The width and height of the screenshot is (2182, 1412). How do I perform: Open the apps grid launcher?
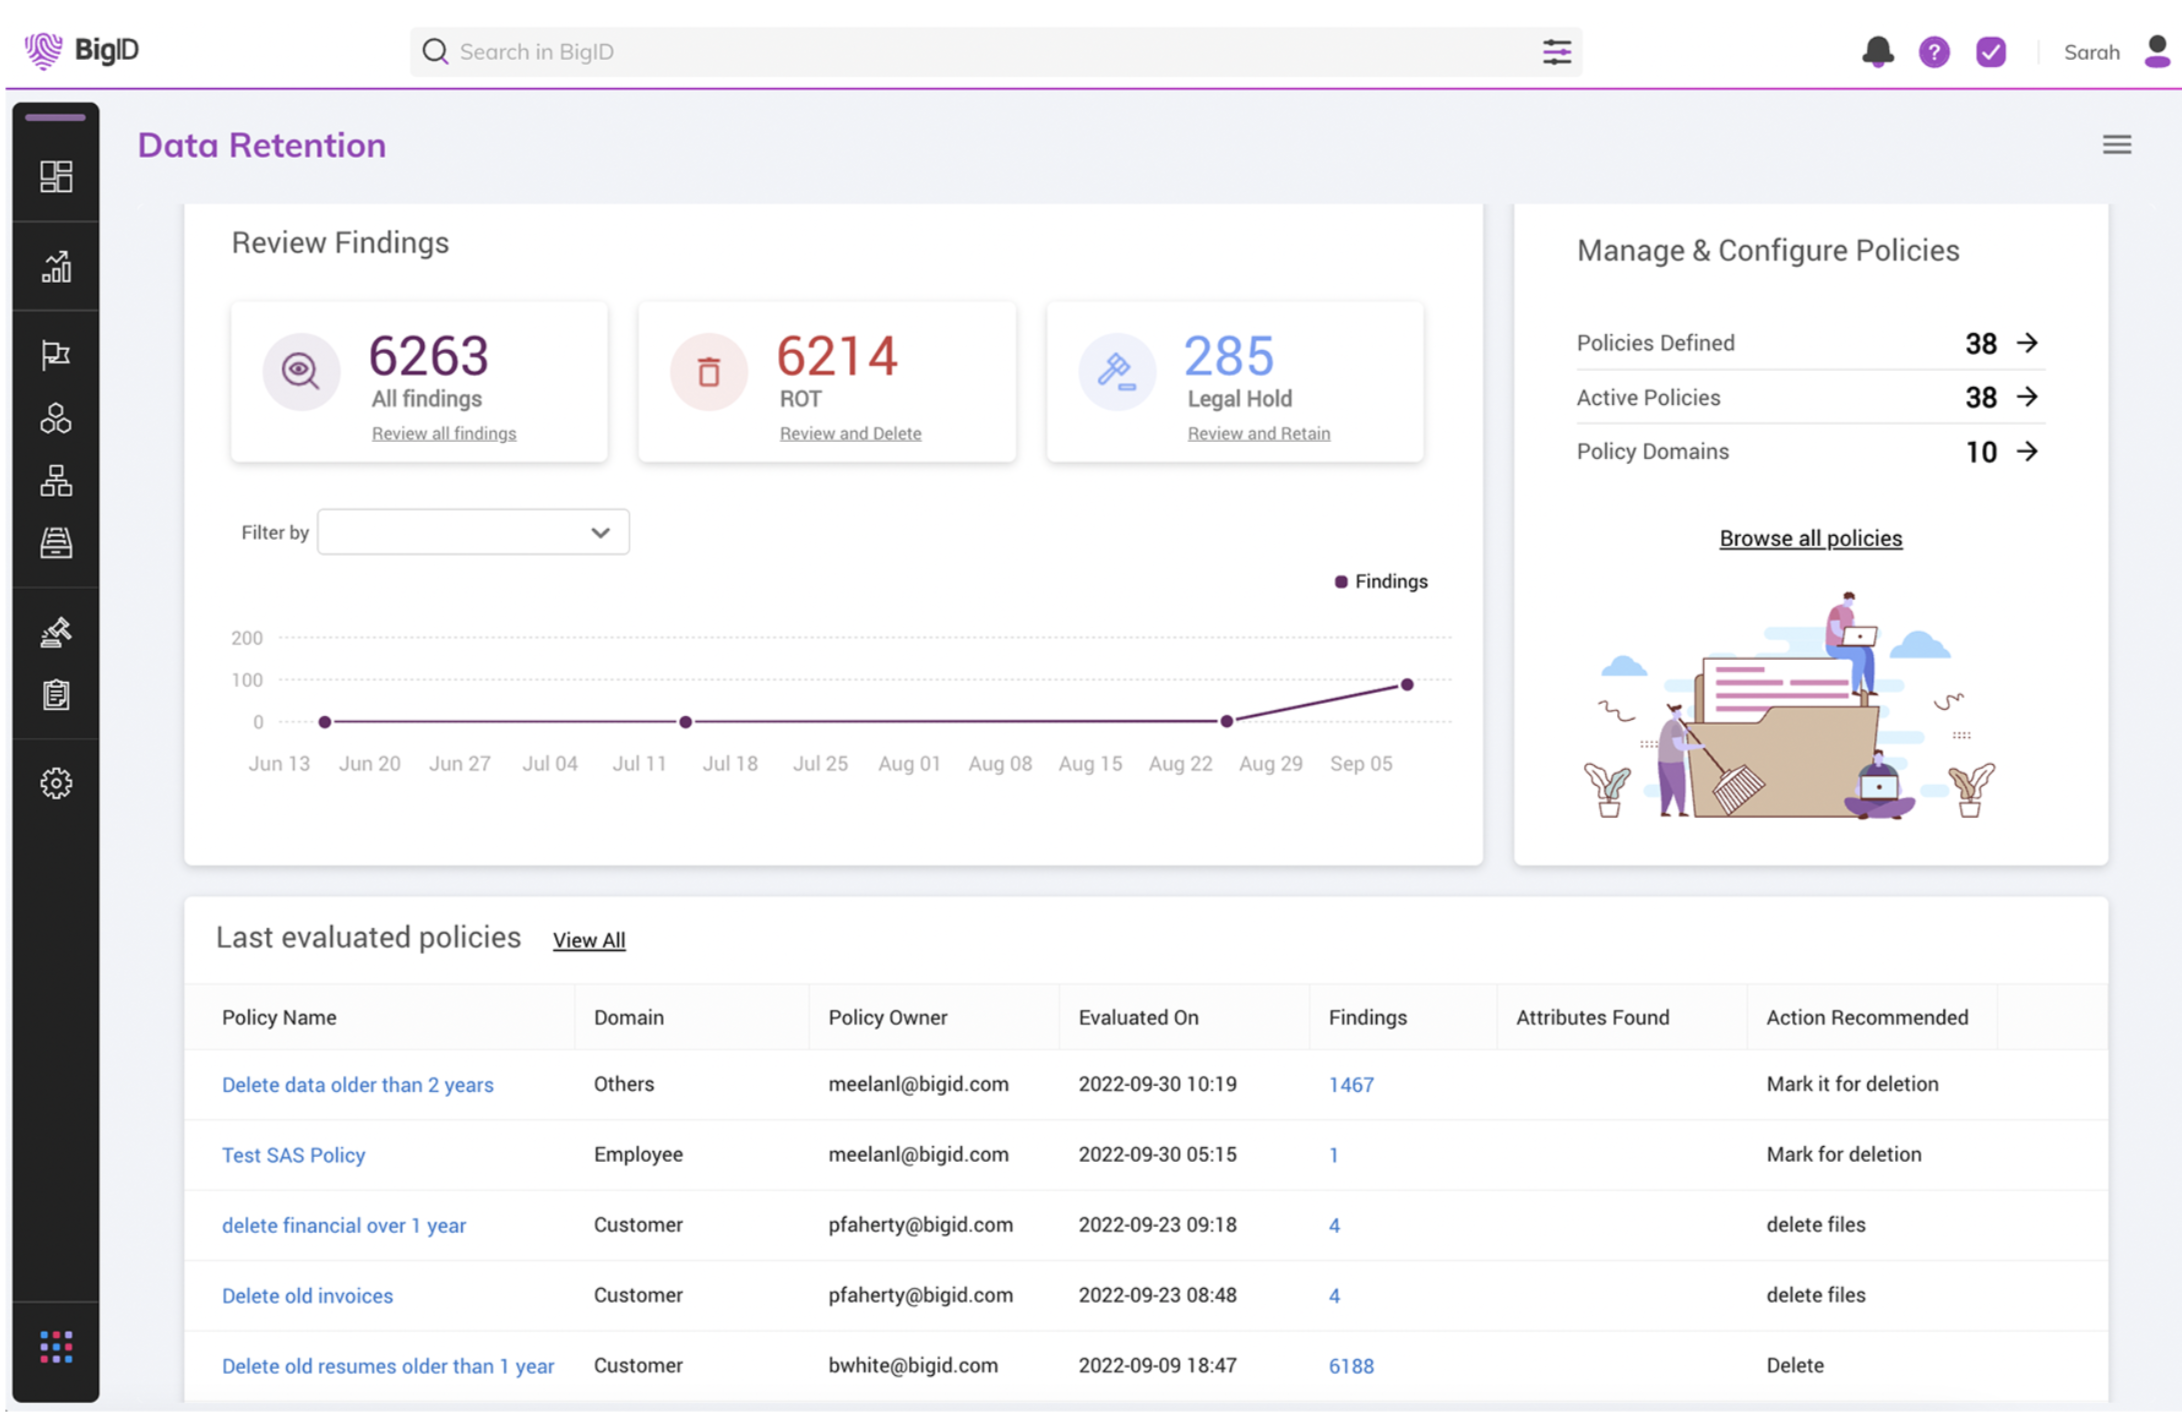coord(56,1347)
